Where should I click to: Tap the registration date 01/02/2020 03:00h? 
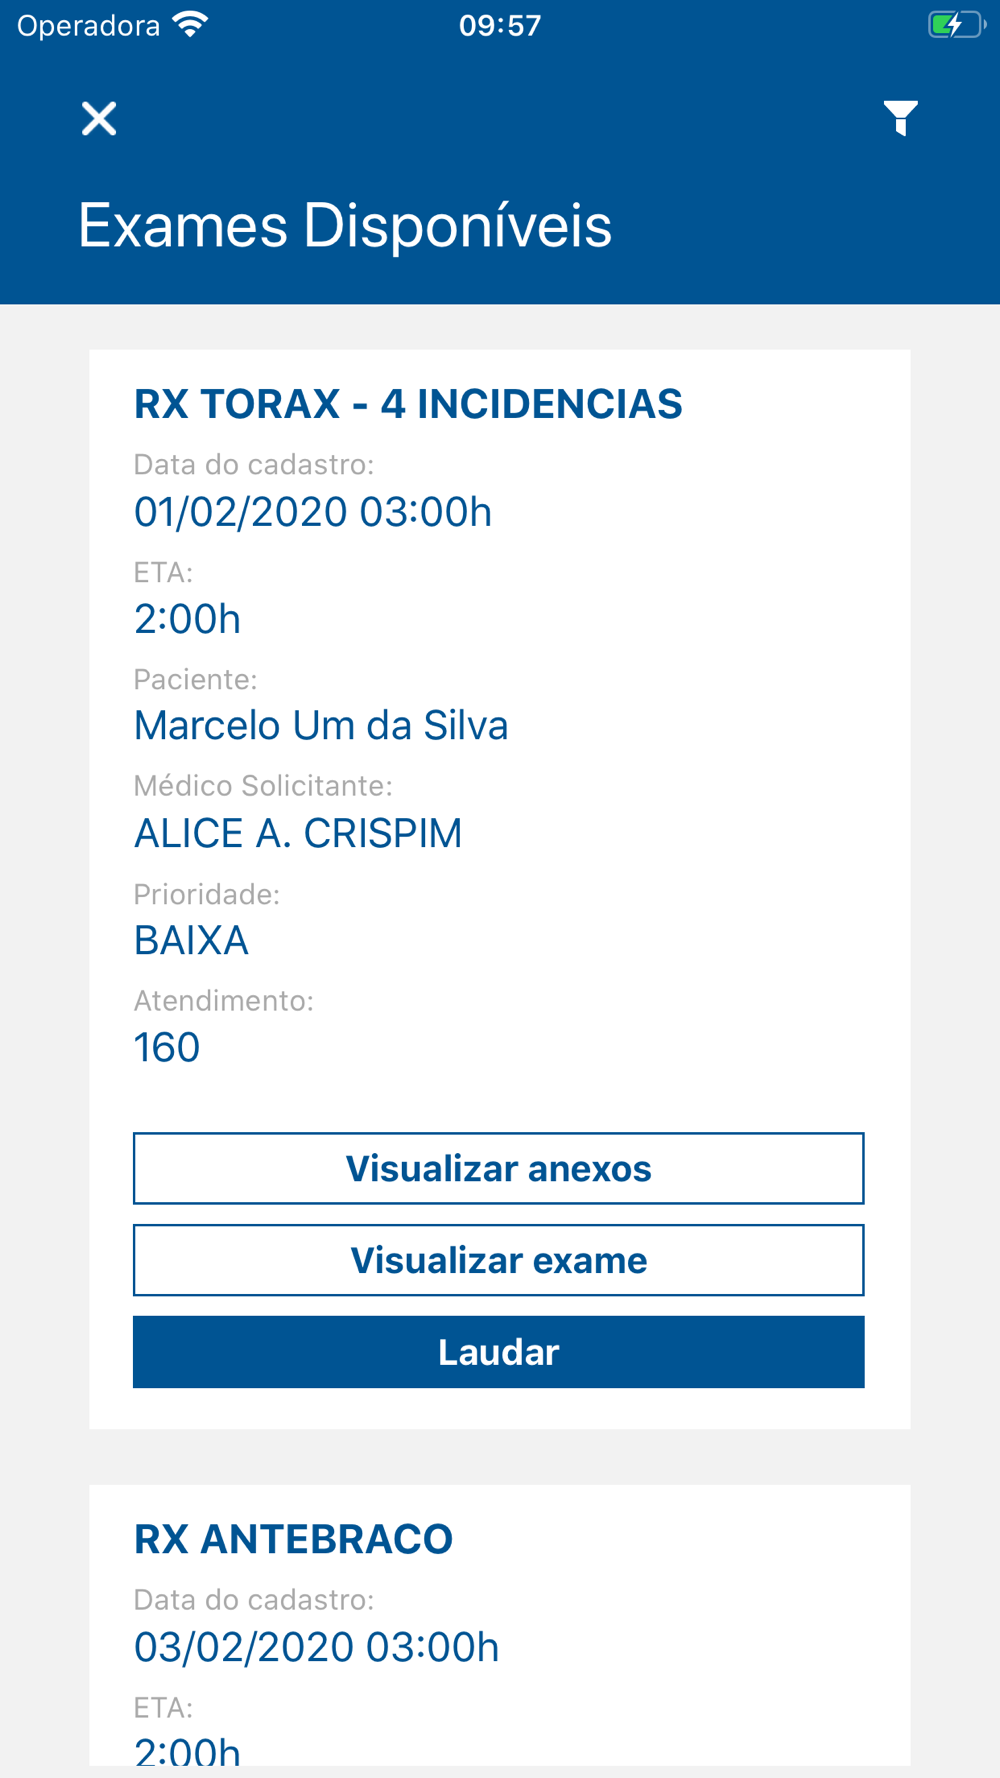(313, 512)
